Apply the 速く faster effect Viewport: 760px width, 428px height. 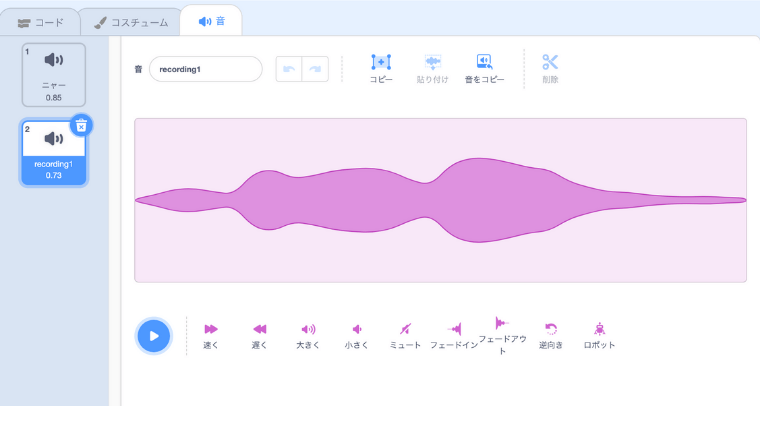pyautogui.click(x=211, y=336)
